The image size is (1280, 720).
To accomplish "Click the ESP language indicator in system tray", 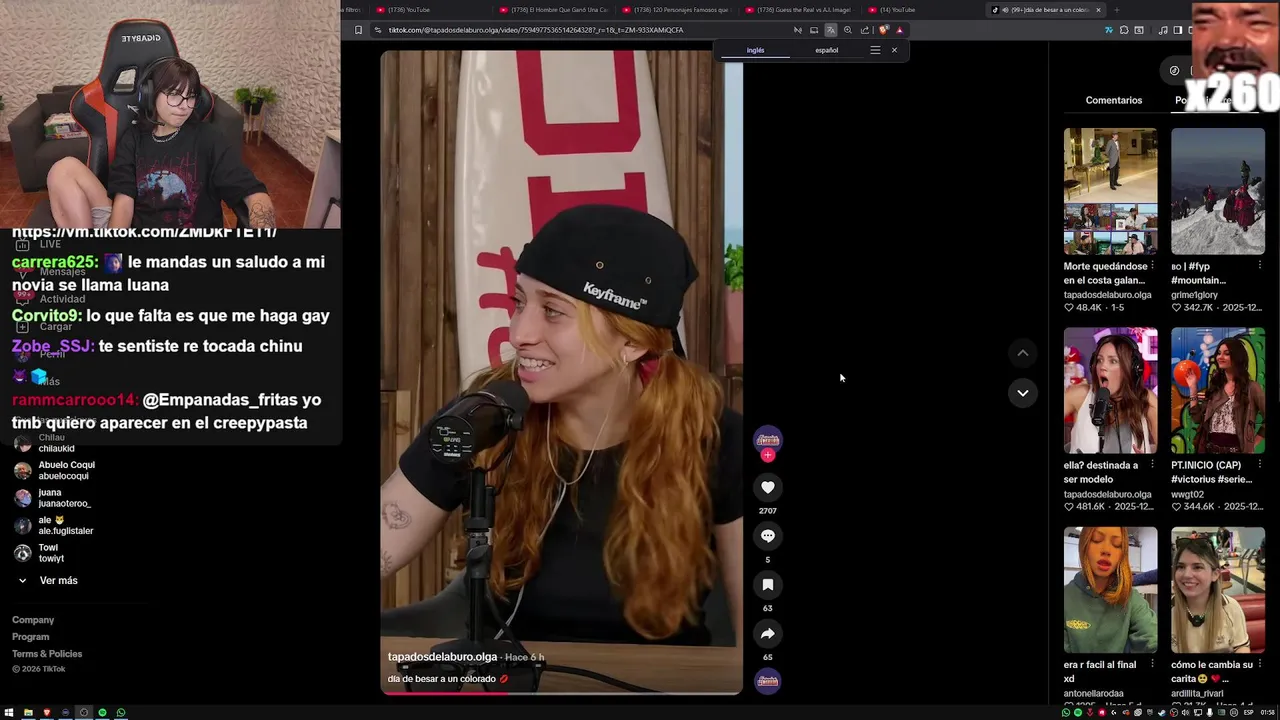I will [x=1249, y=713].
